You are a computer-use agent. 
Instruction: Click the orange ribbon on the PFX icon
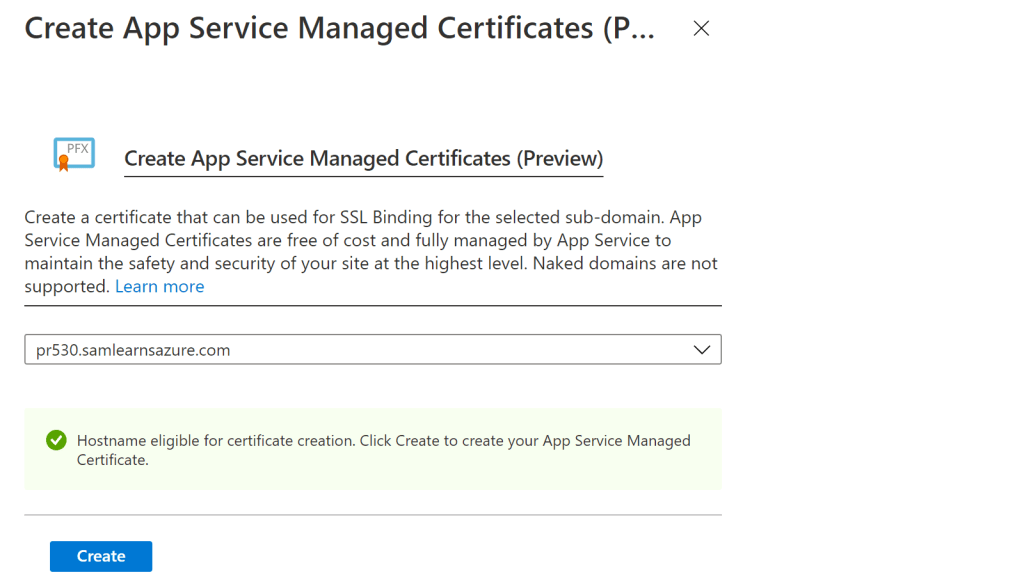(x=64, y=164)
